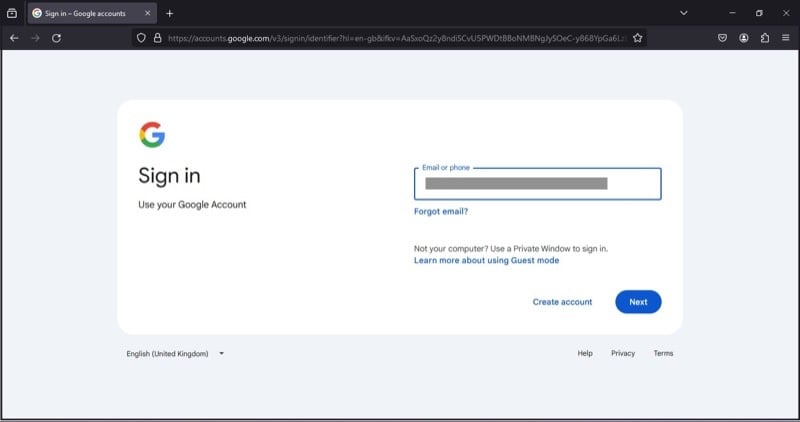
Task: Click the Next button
Action: coord(638,302)
